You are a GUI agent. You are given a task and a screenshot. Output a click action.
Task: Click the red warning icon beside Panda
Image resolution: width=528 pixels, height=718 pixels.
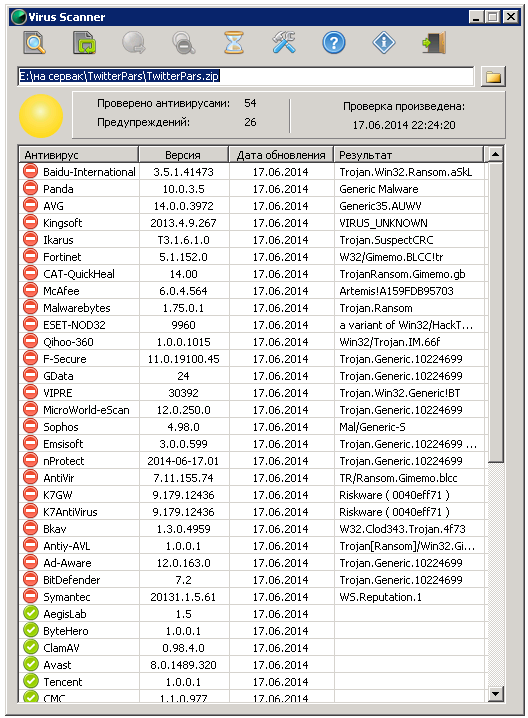pos(30,189)
